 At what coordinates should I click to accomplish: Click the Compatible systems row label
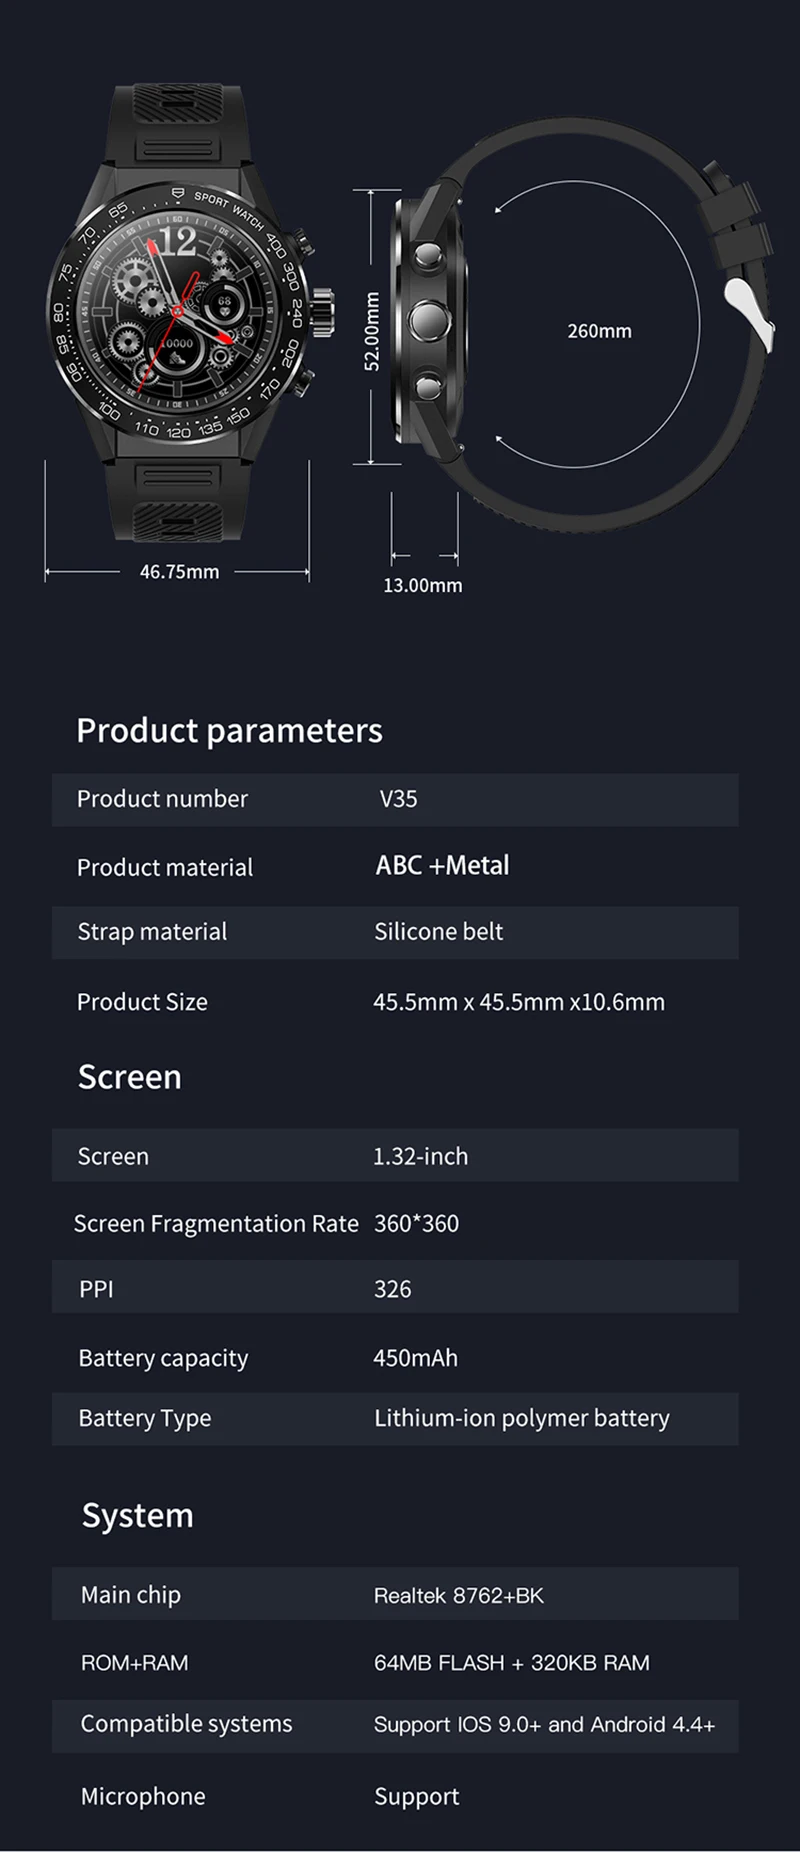click(186, 1724)
